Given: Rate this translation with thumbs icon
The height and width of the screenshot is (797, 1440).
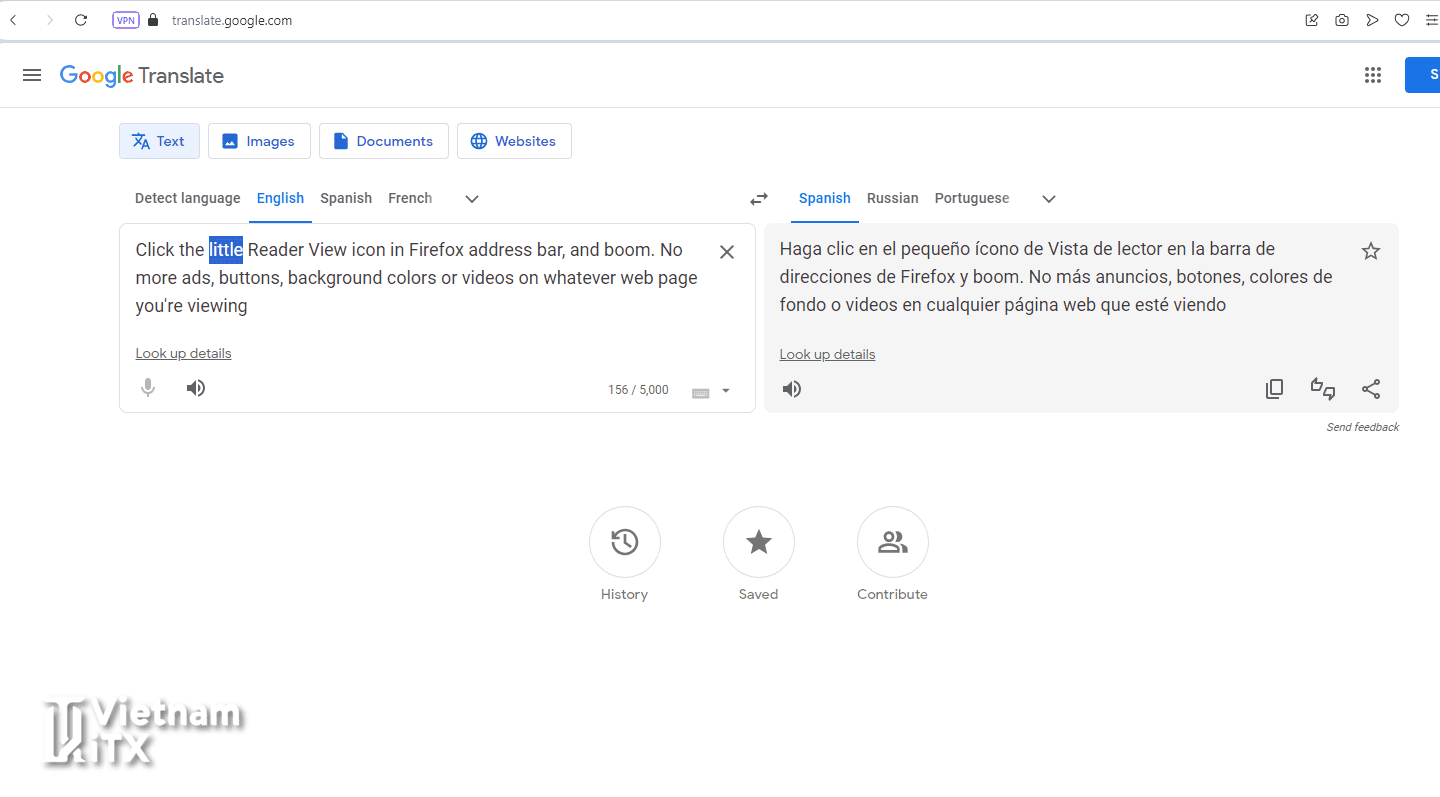Looking at the screenshot, I should coord(1323,389).
